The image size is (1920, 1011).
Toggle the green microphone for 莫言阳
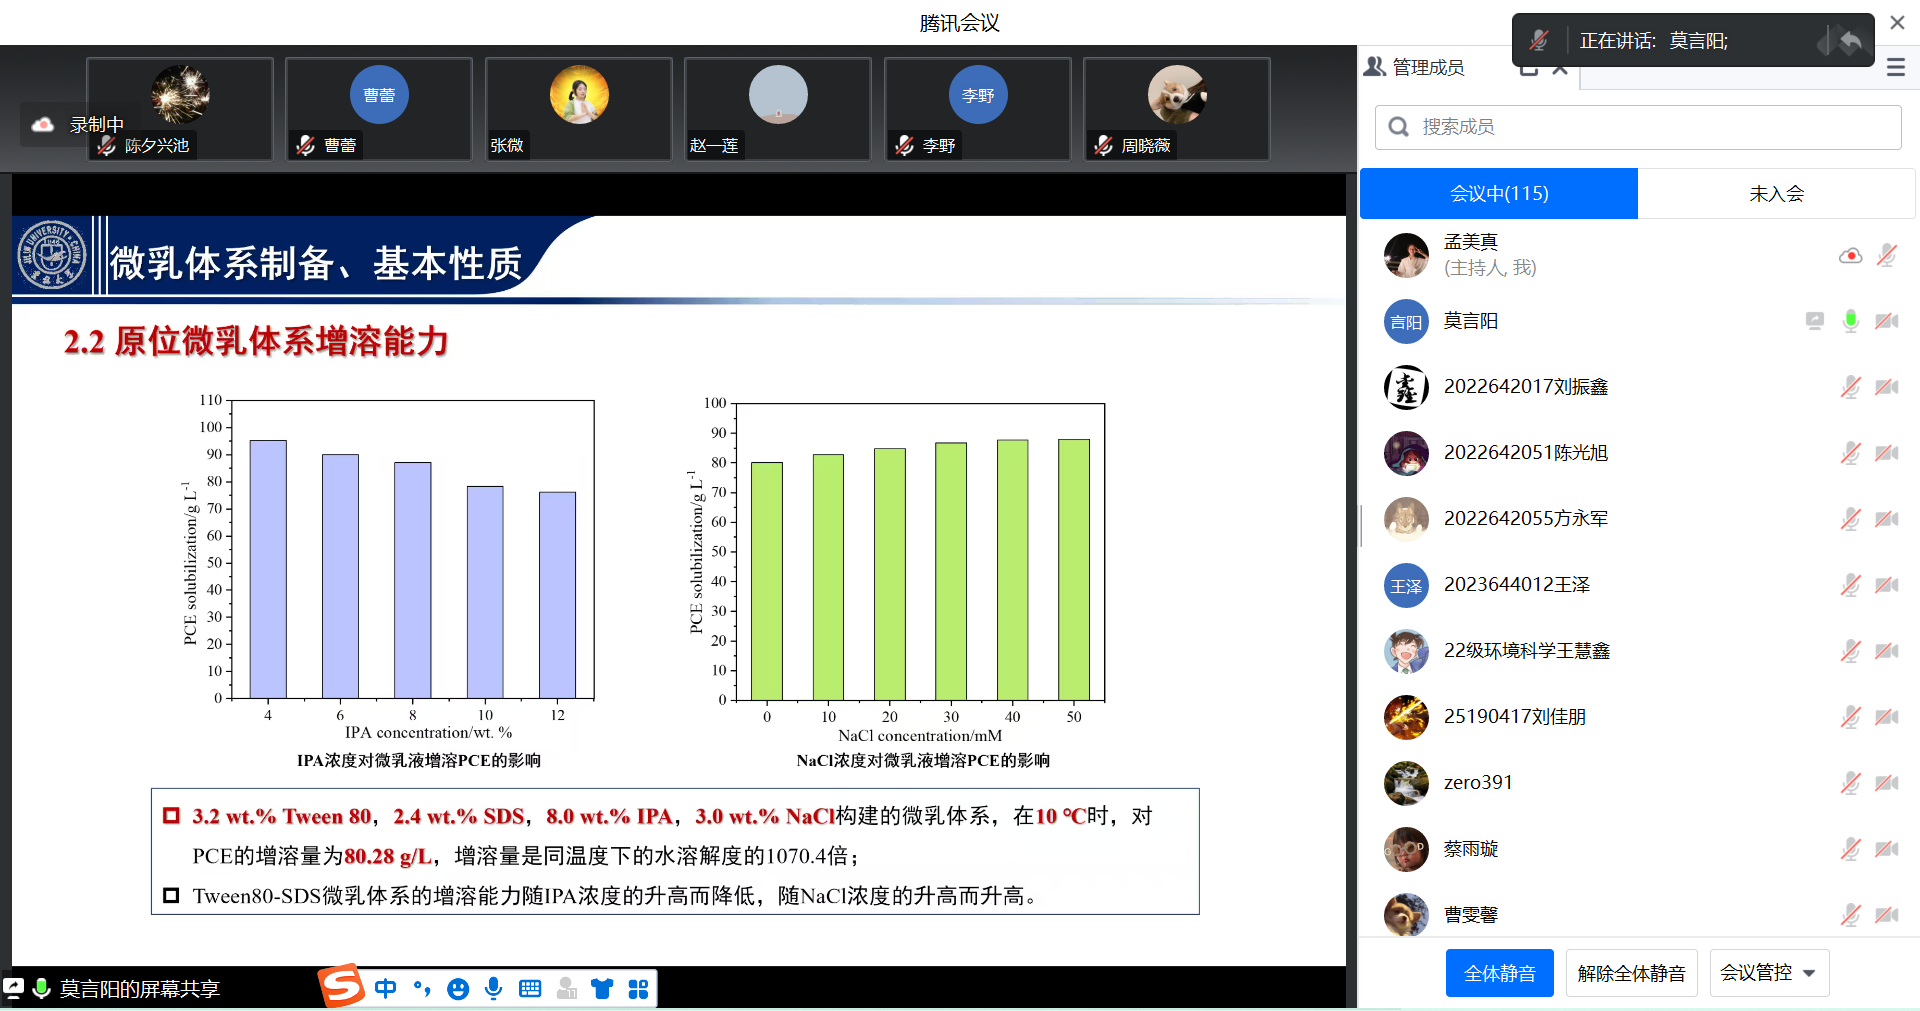pyautogui.click(x=1851, y=321)
